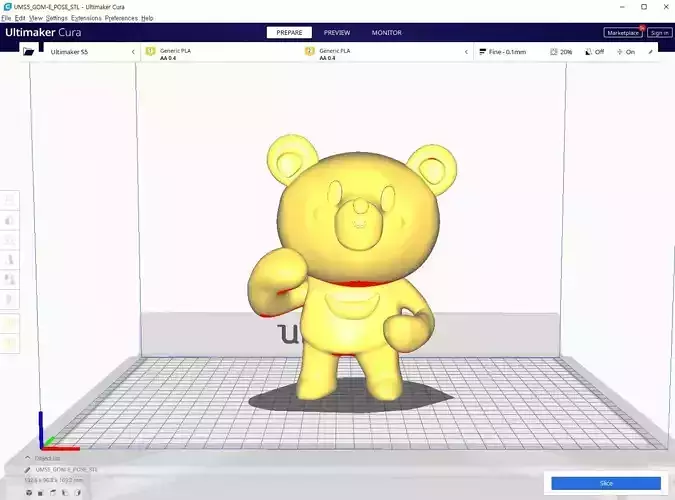Select the Mirror tool in left toolbar
The width and height of the screenshot is (675, 500).
9,260
